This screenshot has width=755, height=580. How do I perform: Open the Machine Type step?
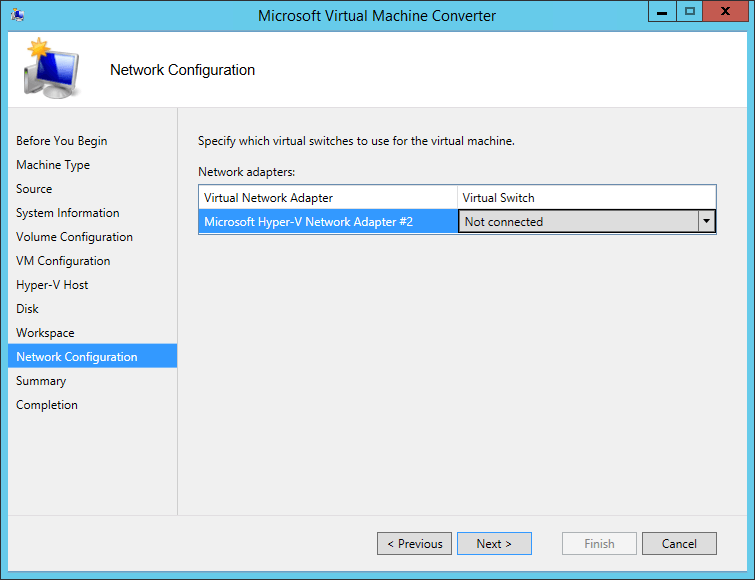click(x=53, y=165)
